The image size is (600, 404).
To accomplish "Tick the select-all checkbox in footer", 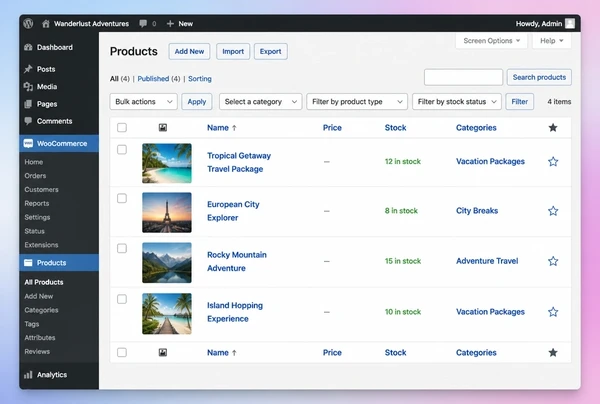I will [122, 352].
